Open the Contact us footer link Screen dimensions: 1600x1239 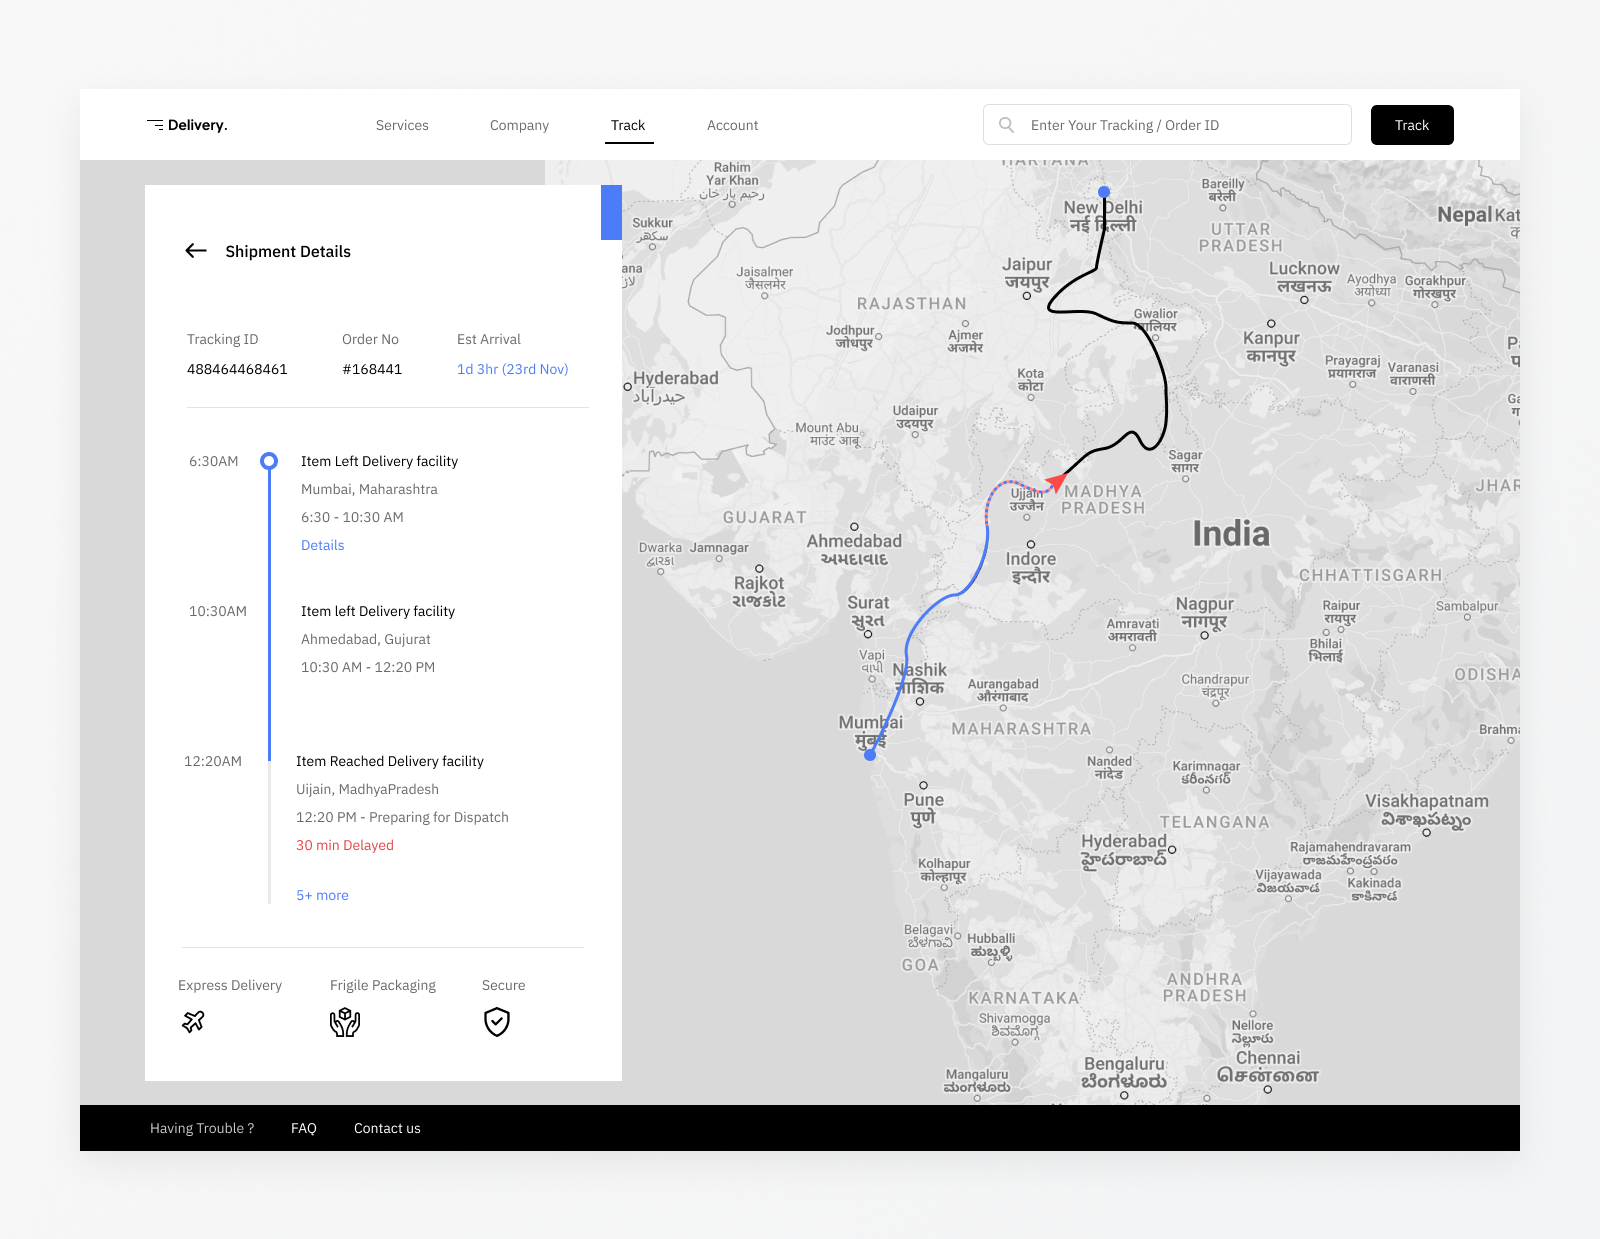387,1127
